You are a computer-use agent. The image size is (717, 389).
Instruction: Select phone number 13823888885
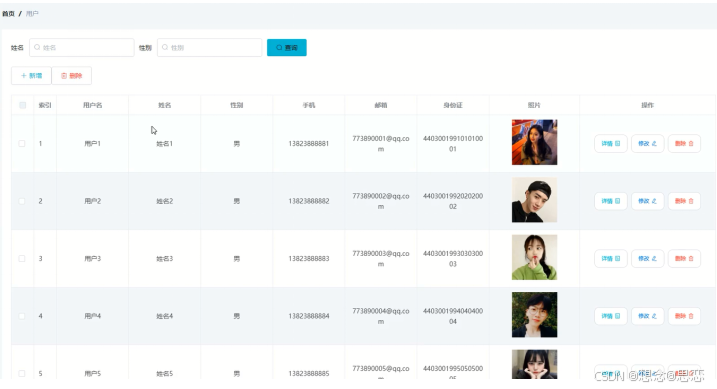tap(309, 373)
